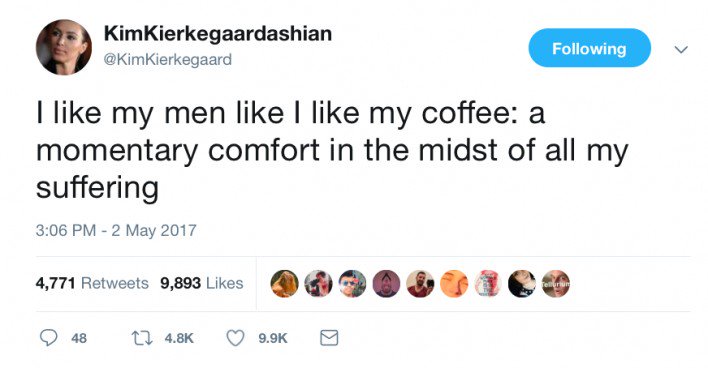Click the reply speech bubble icon

click(49, 338)
